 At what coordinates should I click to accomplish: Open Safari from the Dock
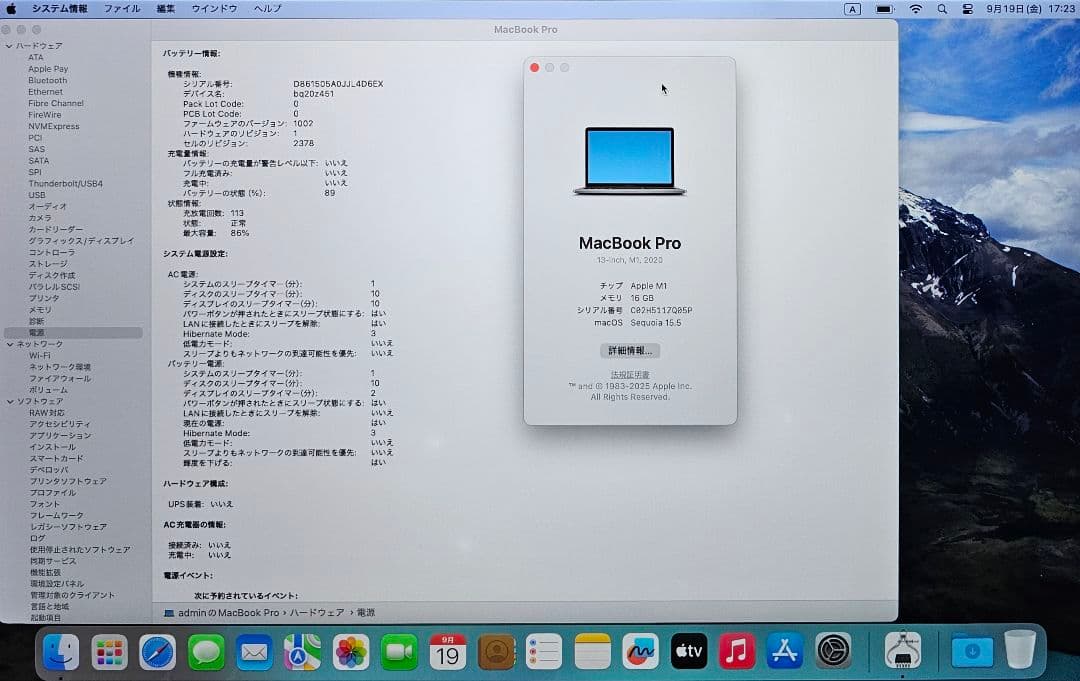158,655
